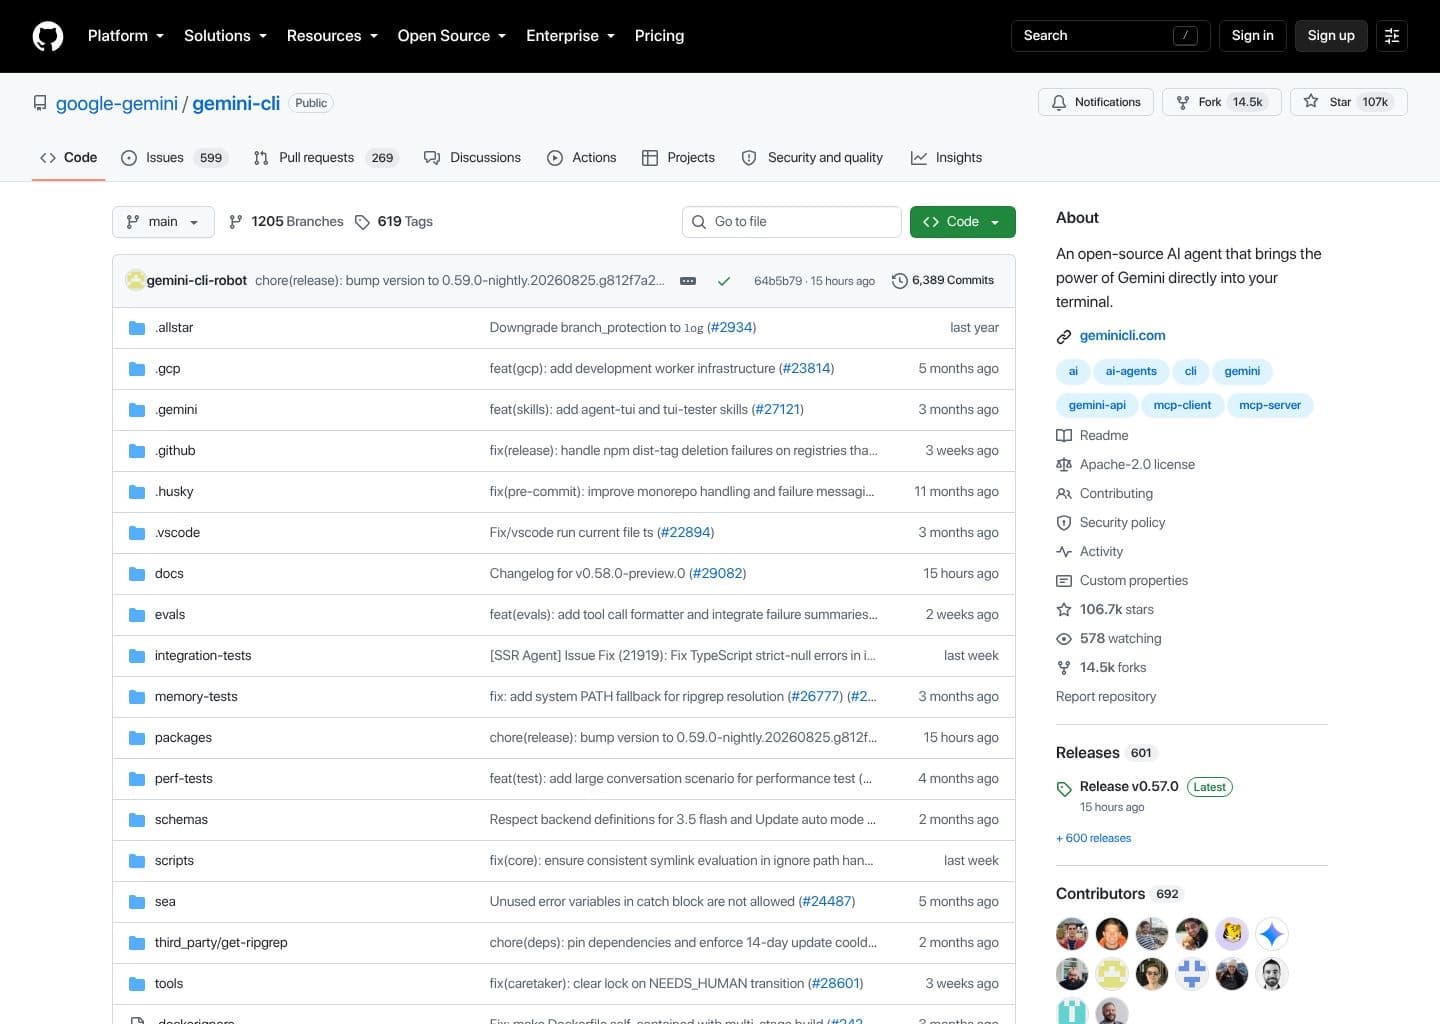
Task: Click the packages folder icon
Action: click(x=137, y=738)
